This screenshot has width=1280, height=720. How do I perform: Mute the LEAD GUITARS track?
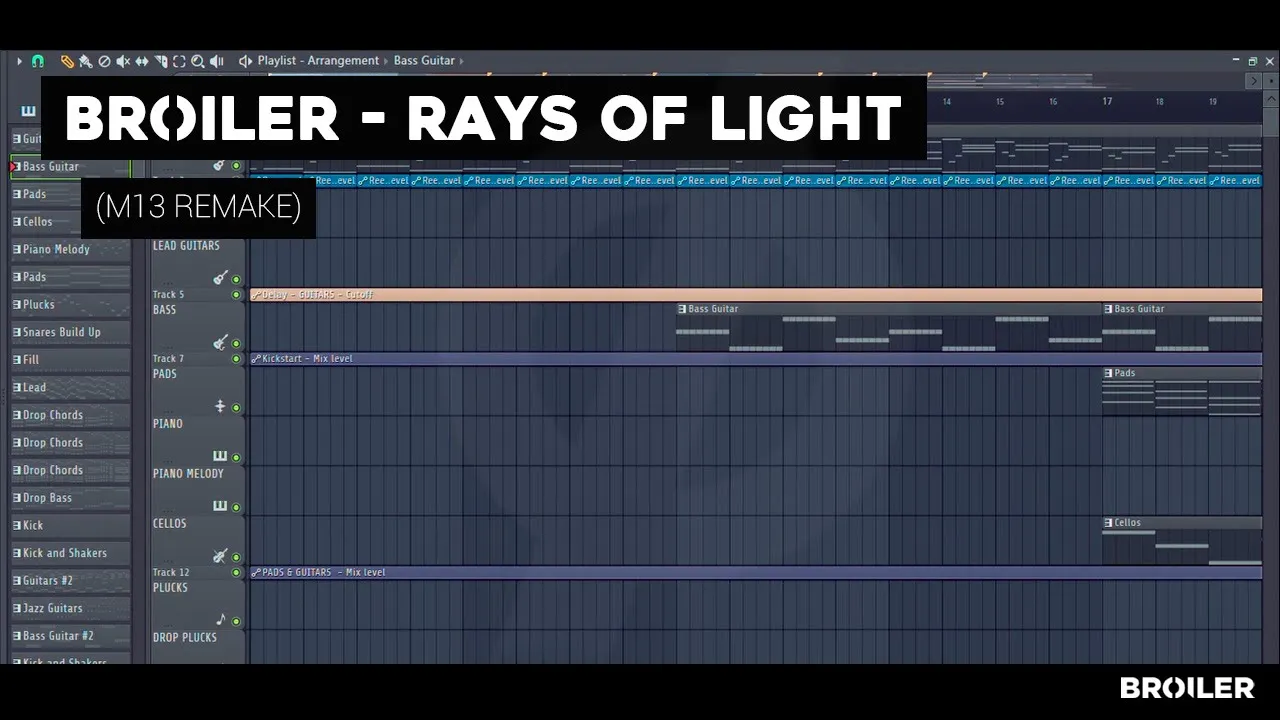(236, 280)
